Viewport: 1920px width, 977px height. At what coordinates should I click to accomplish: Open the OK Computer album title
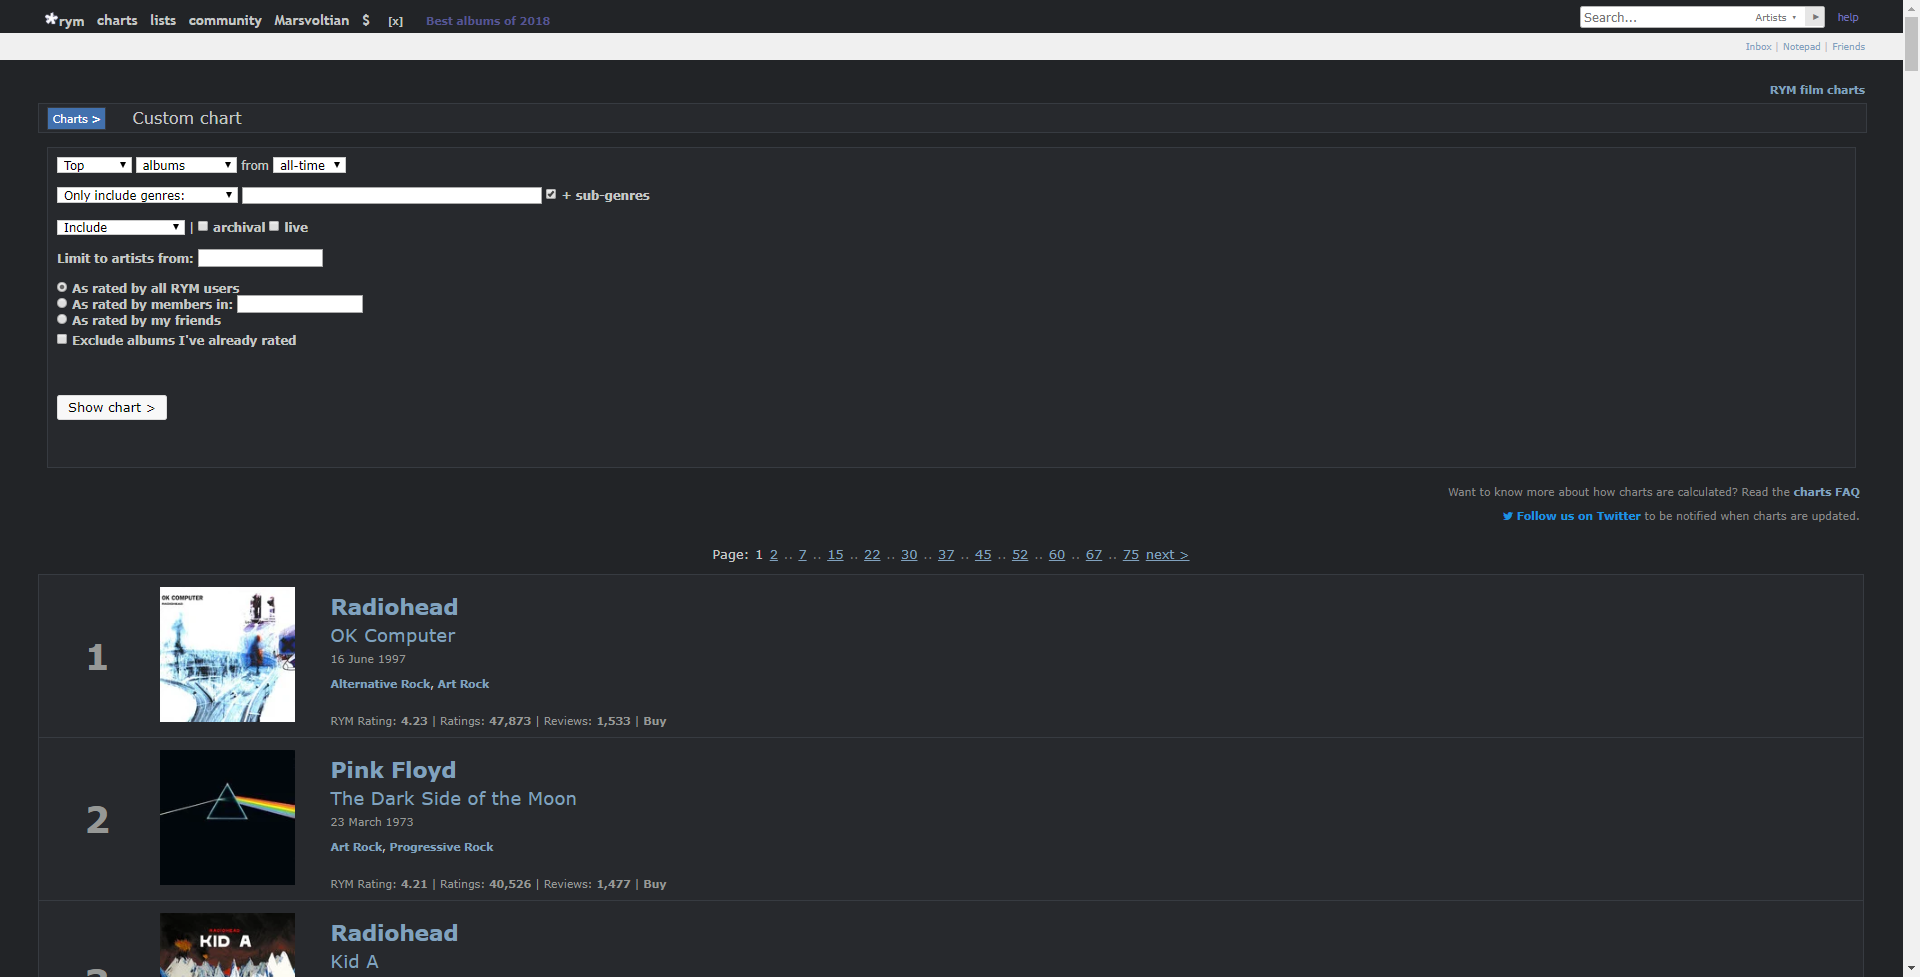tap(393, 636)
